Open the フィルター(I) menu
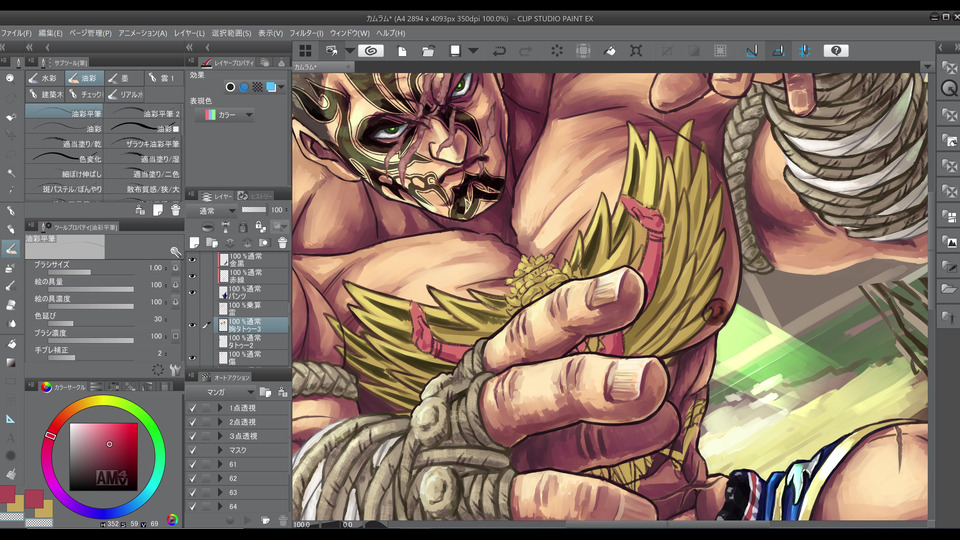This screenshot has height=540, width=960. [x=306, y=33]
